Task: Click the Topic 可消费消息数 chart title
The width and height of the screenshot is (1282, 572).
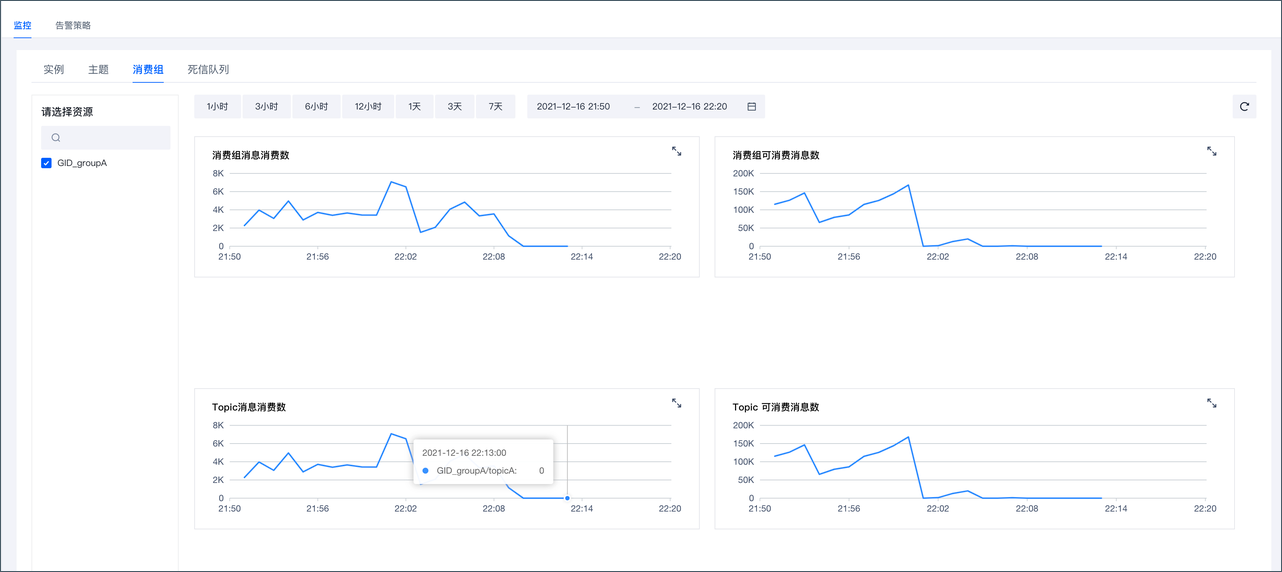Action: click(x=776, y=408)
